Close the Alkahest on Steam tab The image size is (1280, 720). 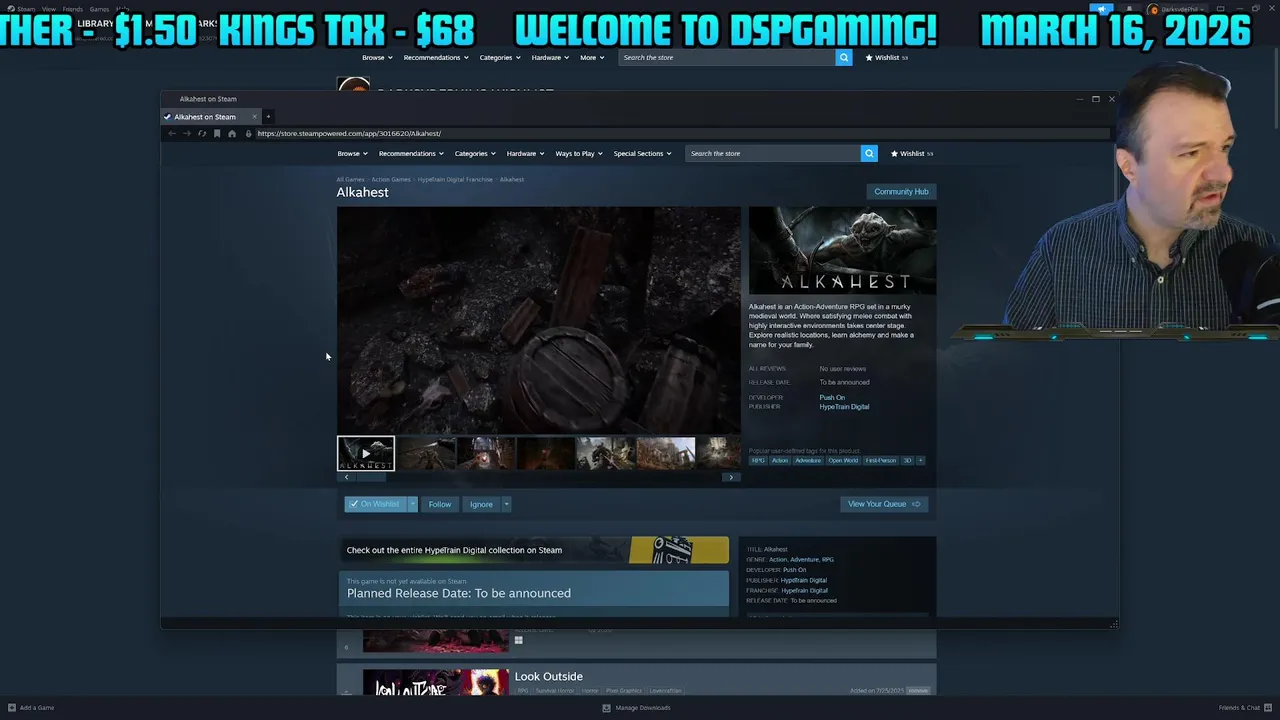tap(254, 117)
